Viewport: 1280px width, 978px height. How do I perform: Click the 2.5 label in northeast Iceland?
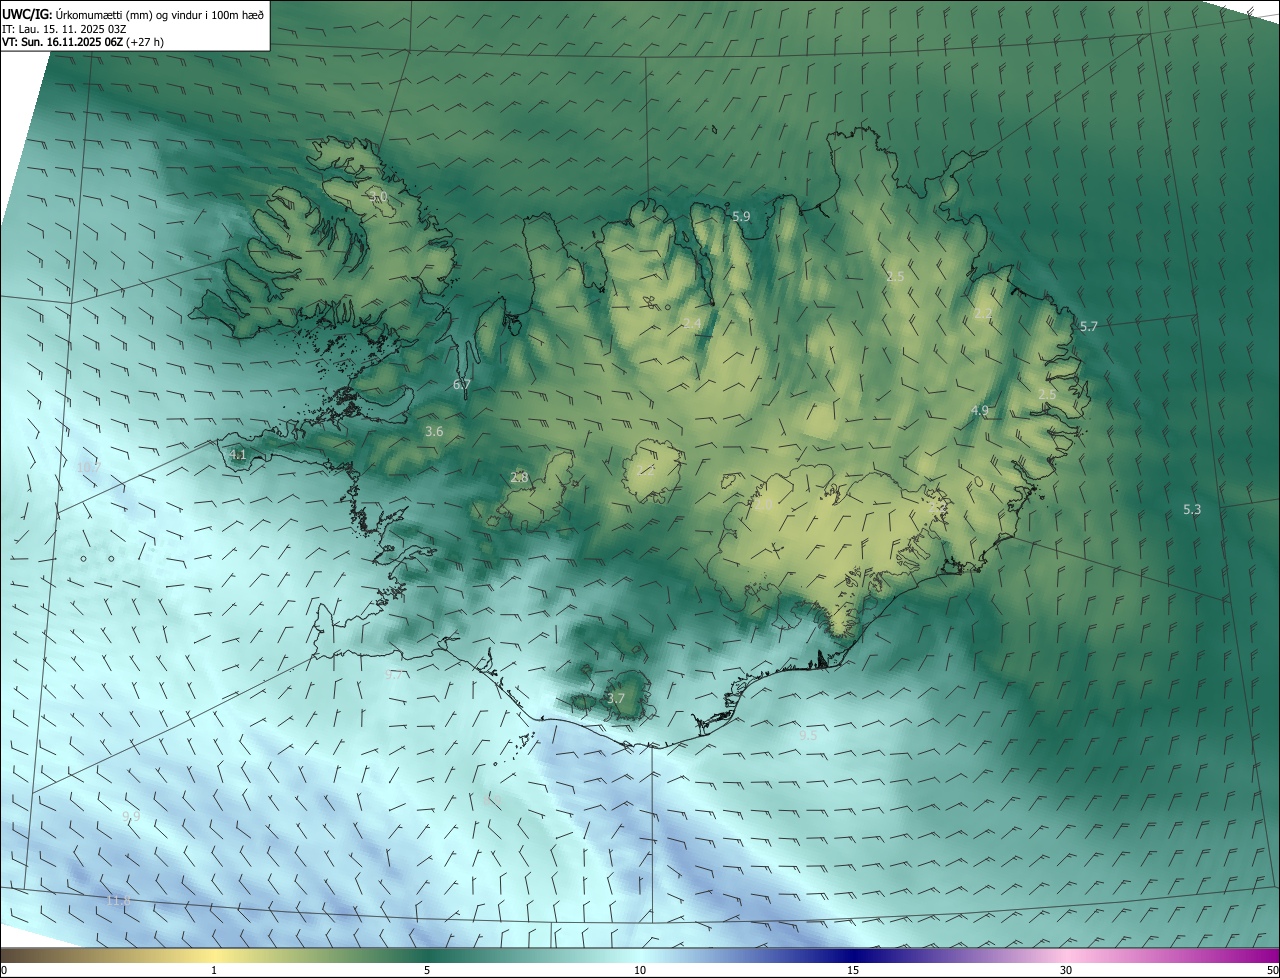895,276
